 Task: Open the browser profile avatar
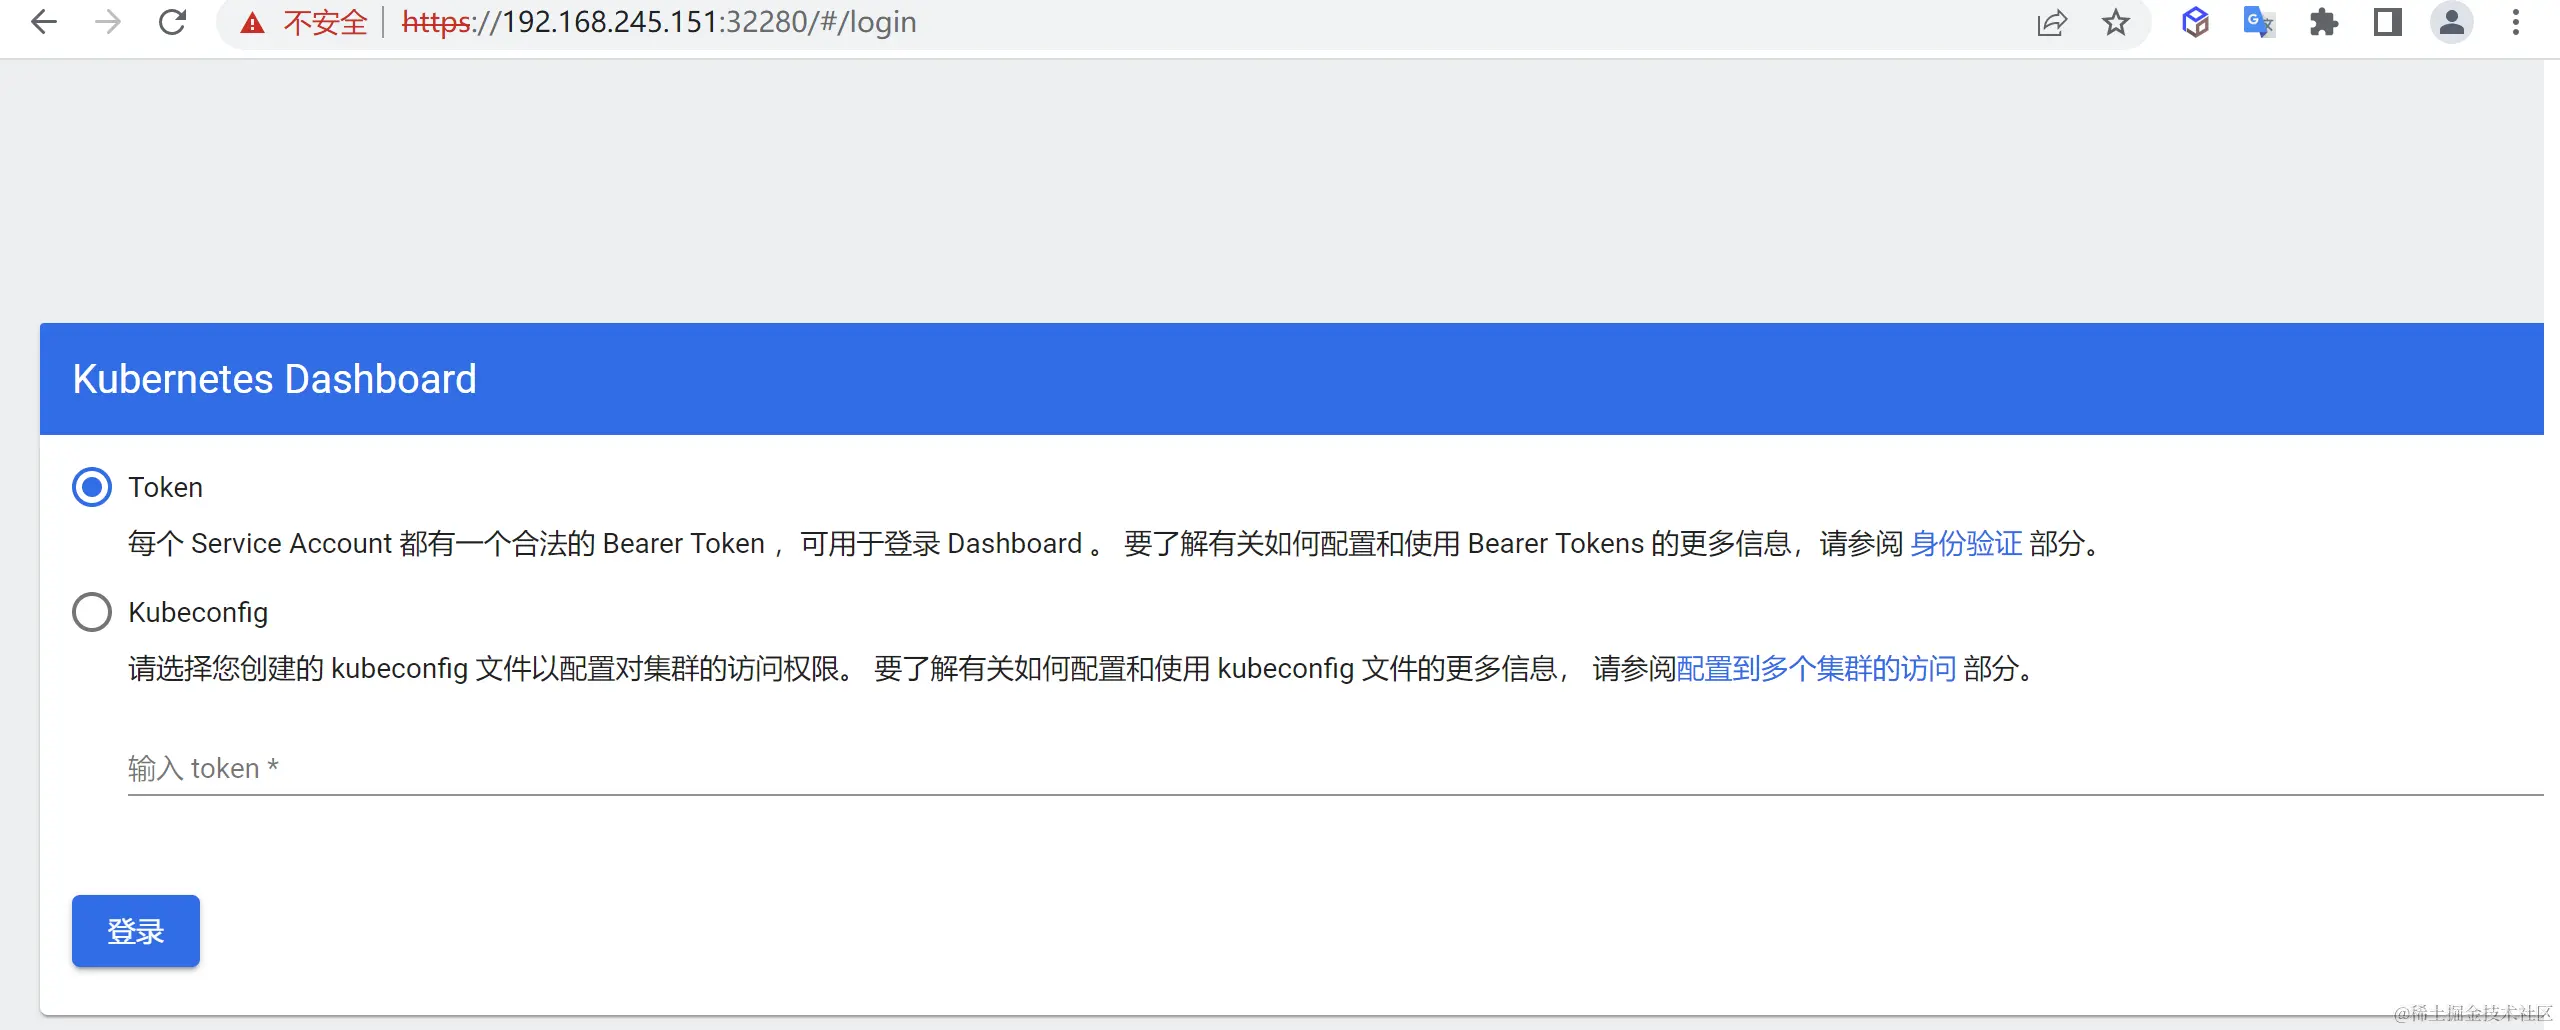point(2451,22)
